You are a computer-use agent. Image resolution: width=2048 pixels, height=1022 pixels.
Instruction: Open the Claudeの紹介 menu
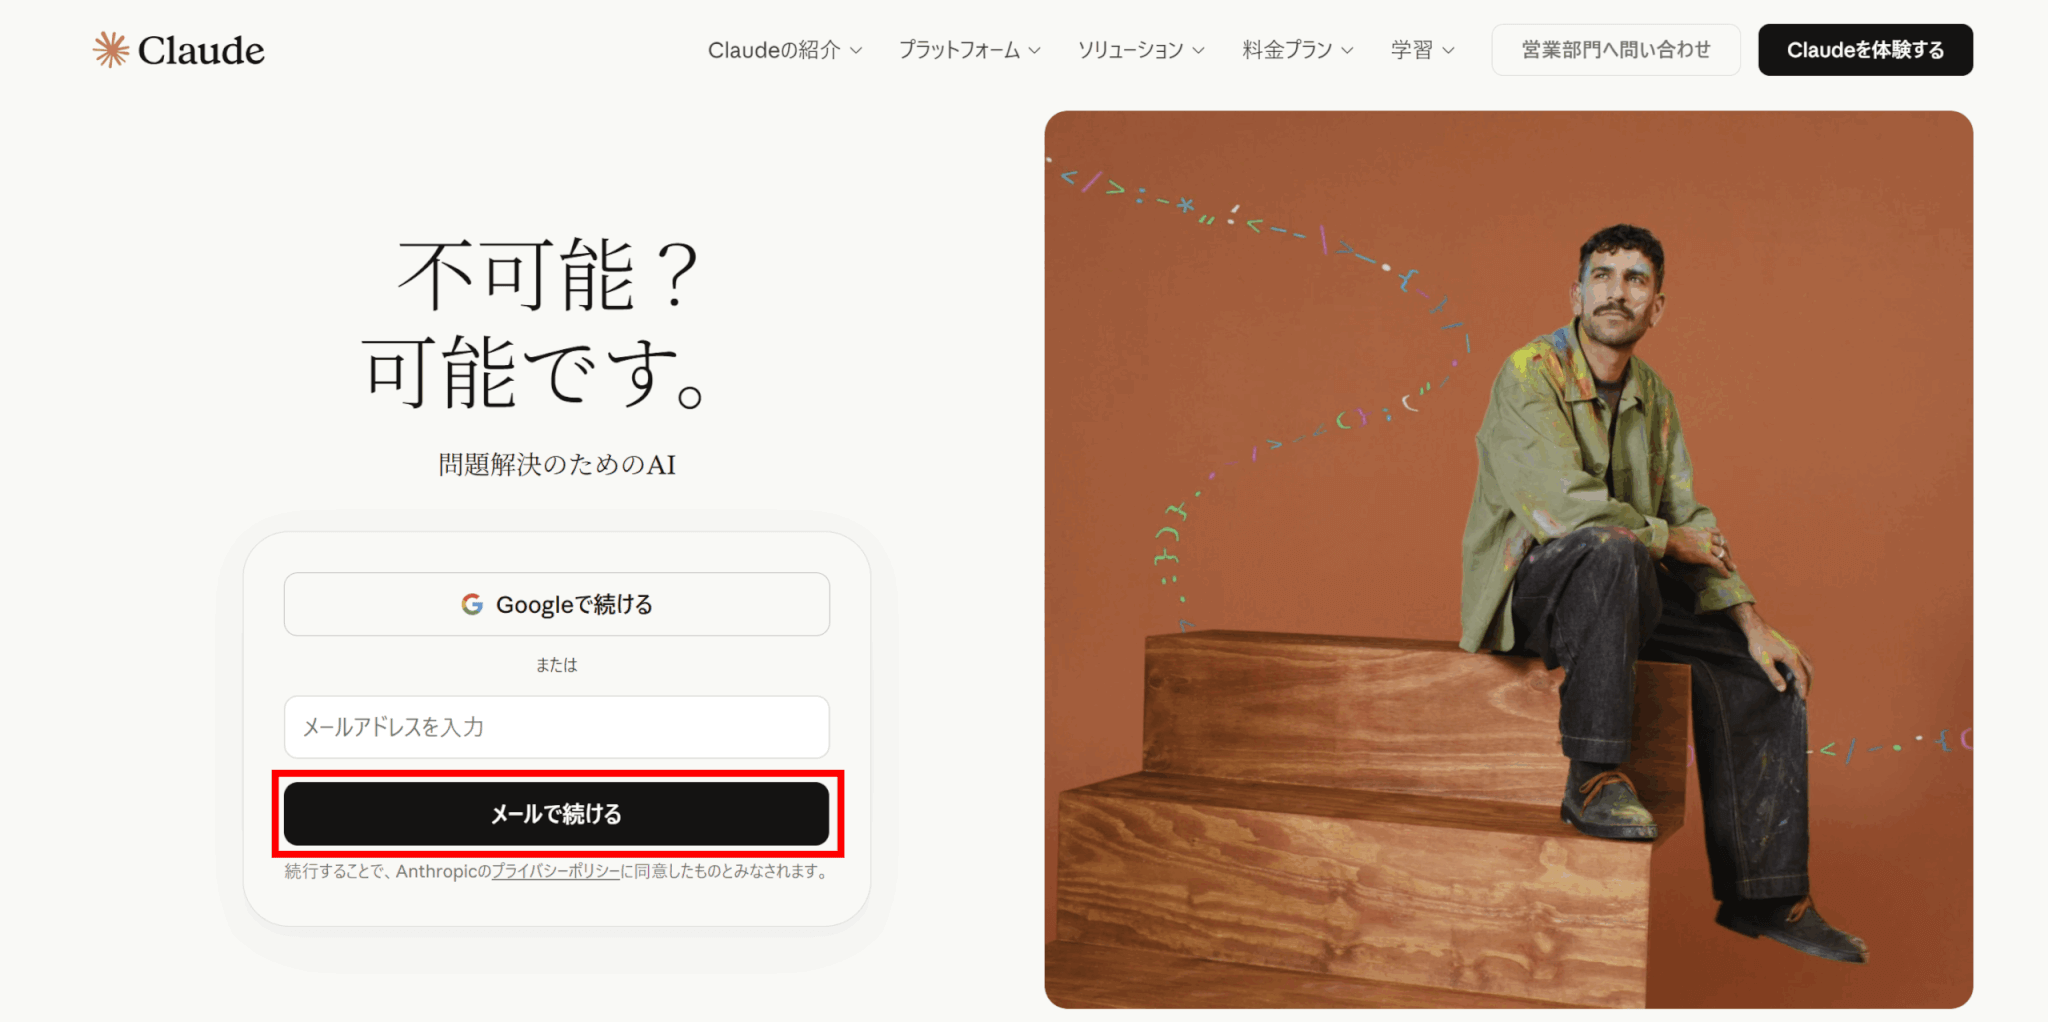coord(785,50)
